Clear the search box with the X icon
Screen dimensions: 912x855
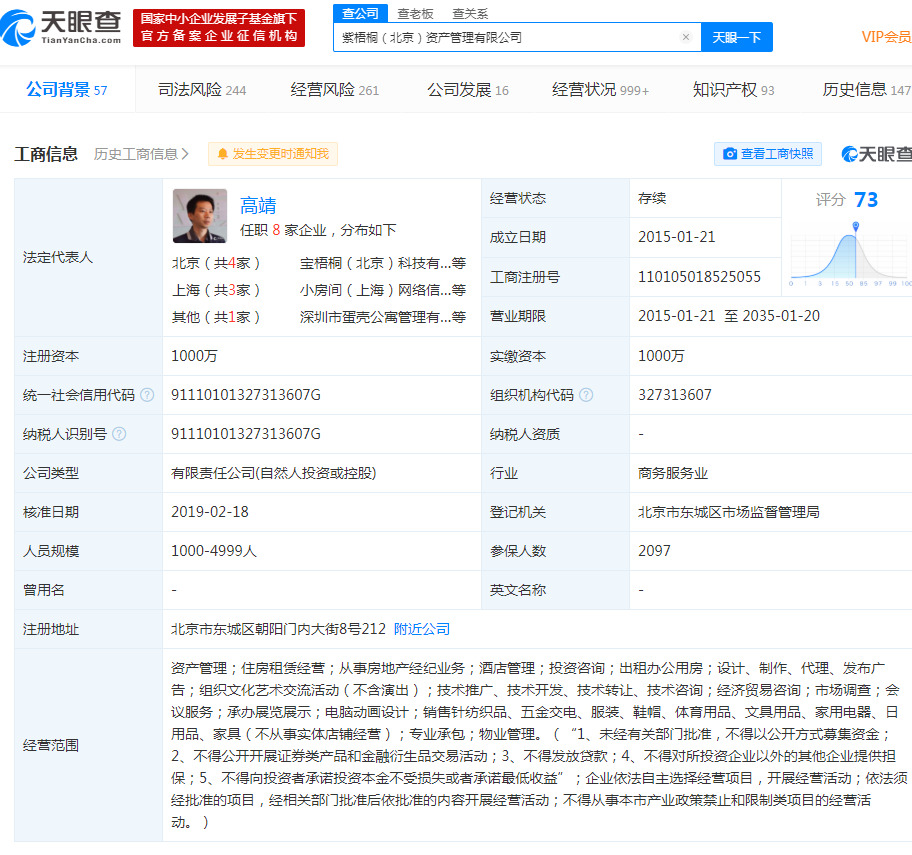pyautogui.click(x=686, y=37)
